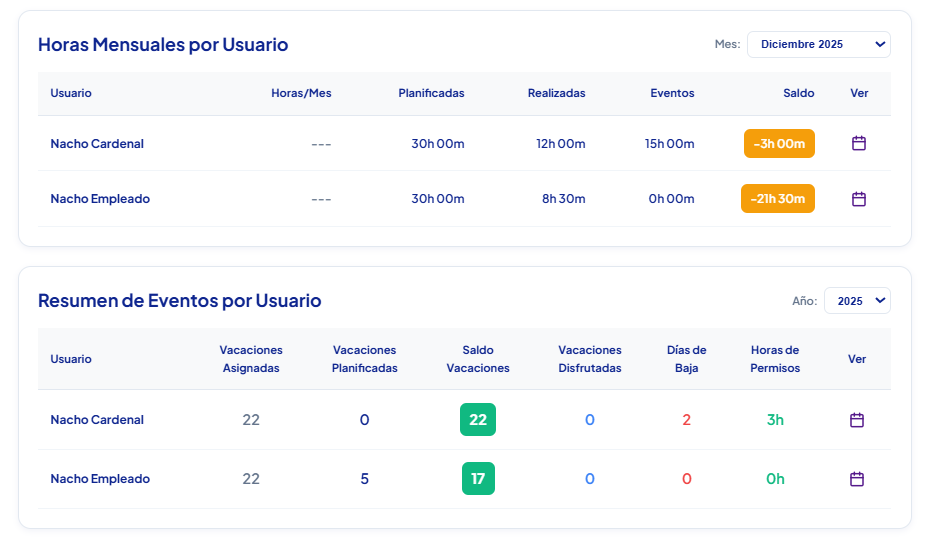The image size is (926, 541).
Task: Click the Resumen de Eventos por Usuario heading
Action: (x=180, y=301)
